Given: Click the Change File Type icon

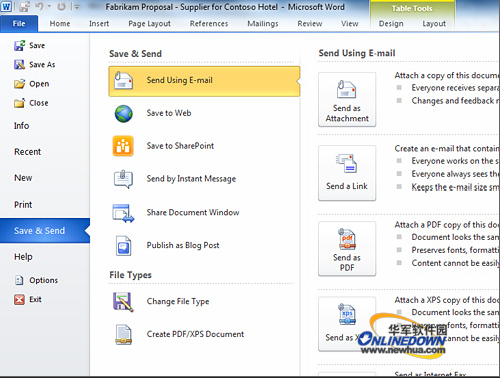Looking at the screenshot, I should 123,302.
